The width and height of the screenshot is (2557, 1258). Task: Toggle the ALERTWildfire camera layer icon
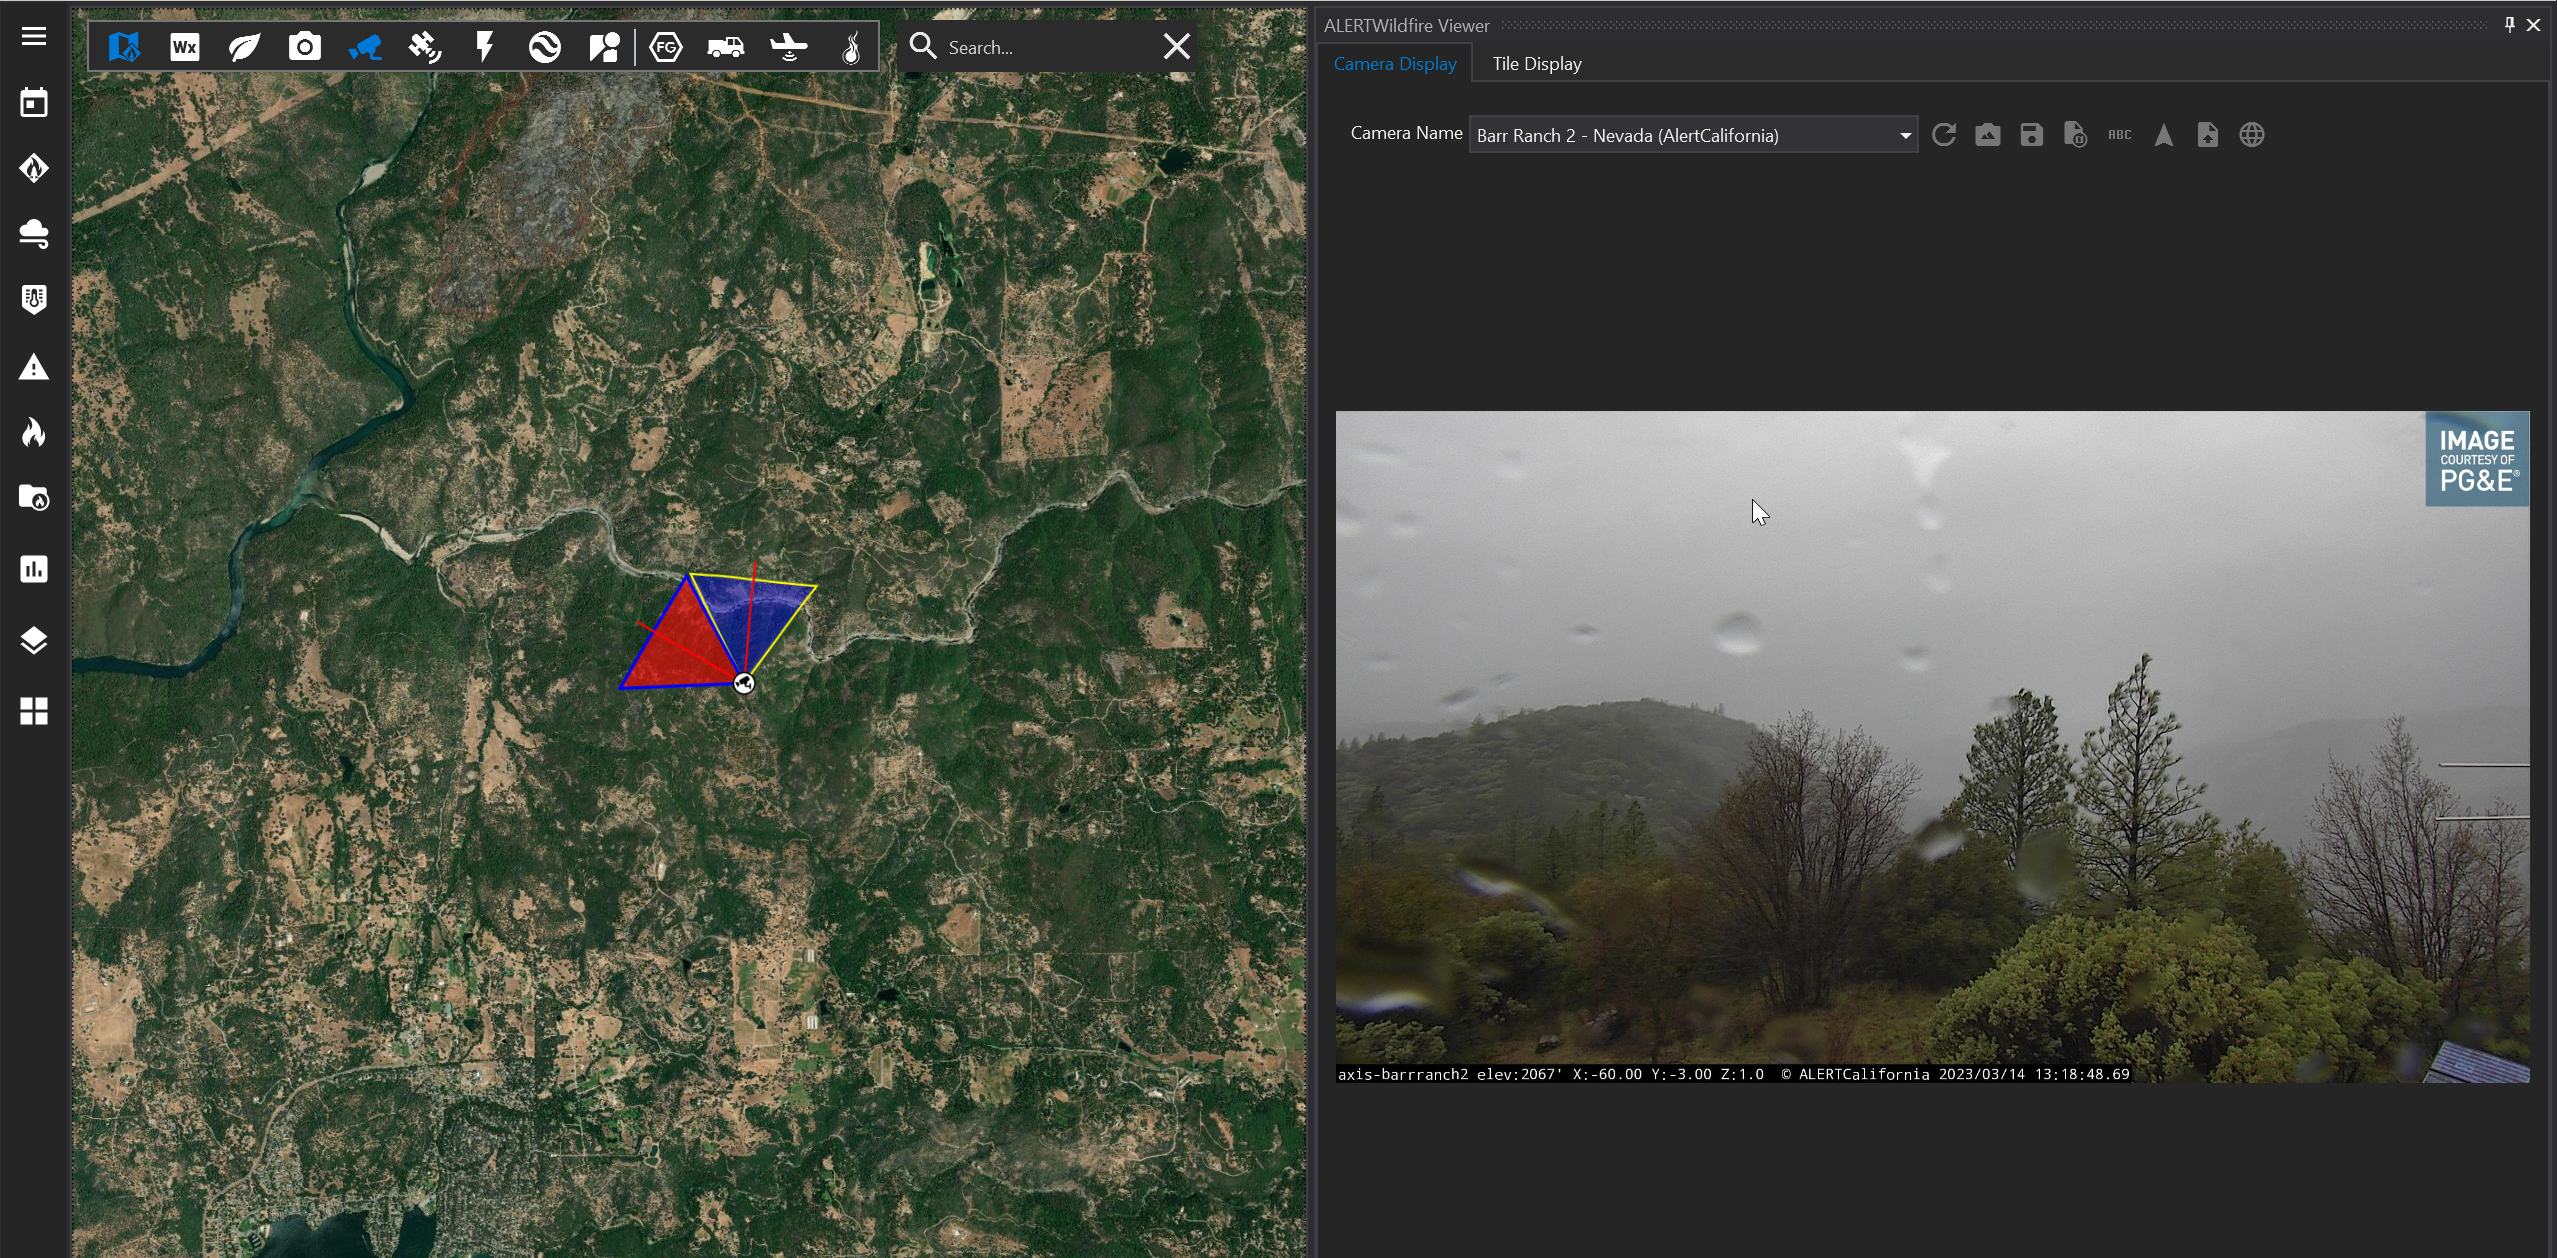coord(365,47)
